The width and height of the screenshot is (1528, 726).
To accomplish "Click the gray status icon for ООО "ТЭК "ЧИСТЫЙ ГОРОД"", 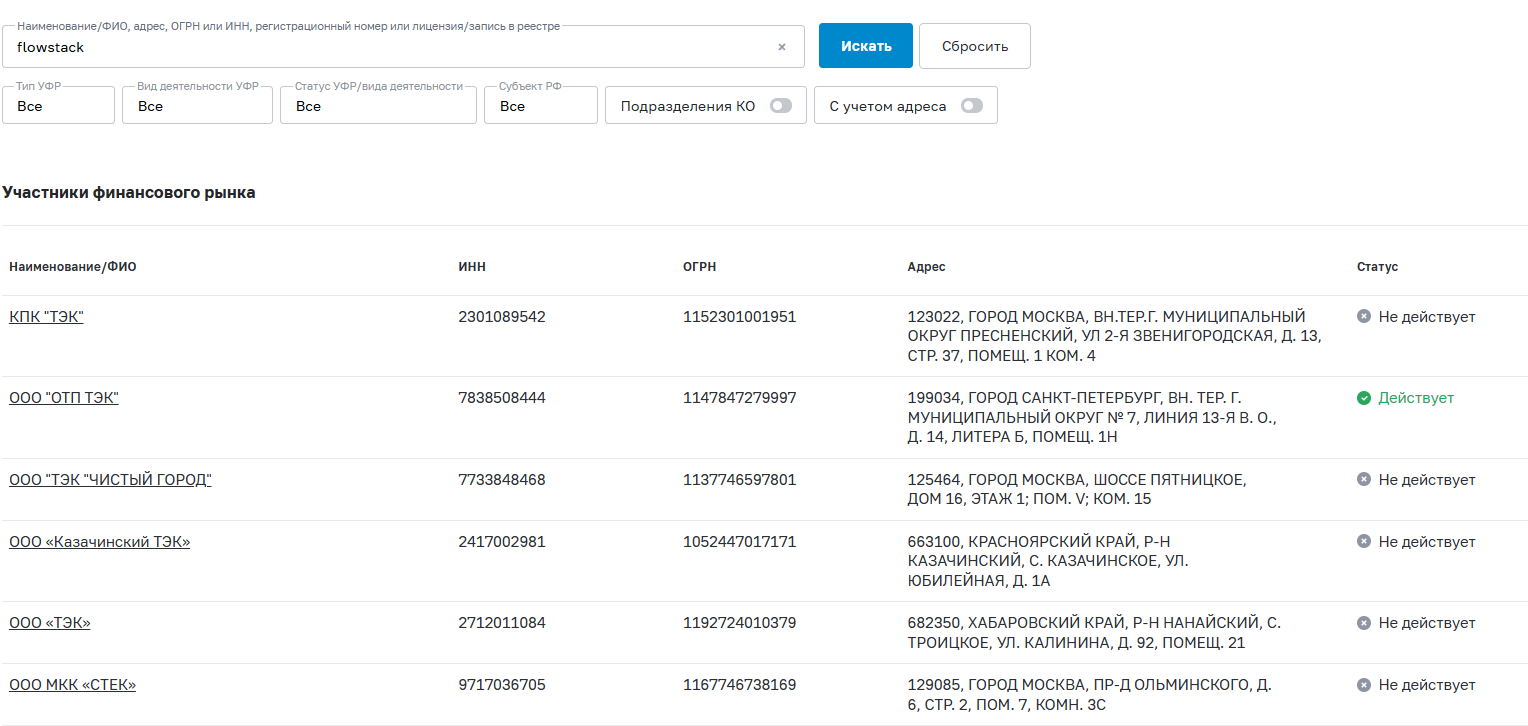I will [1363, 480].
